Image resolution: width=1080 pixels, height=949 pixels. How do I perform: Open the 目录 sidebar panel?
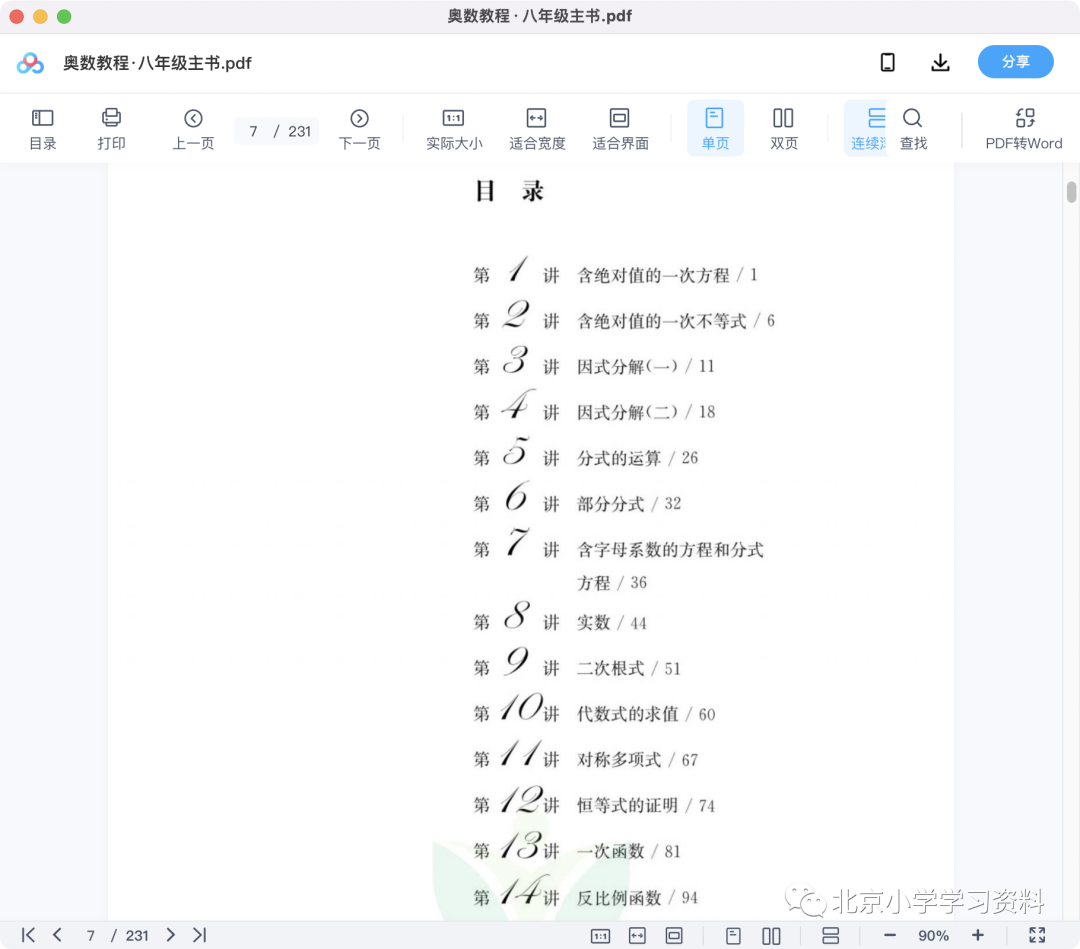(x=43, y=129)
